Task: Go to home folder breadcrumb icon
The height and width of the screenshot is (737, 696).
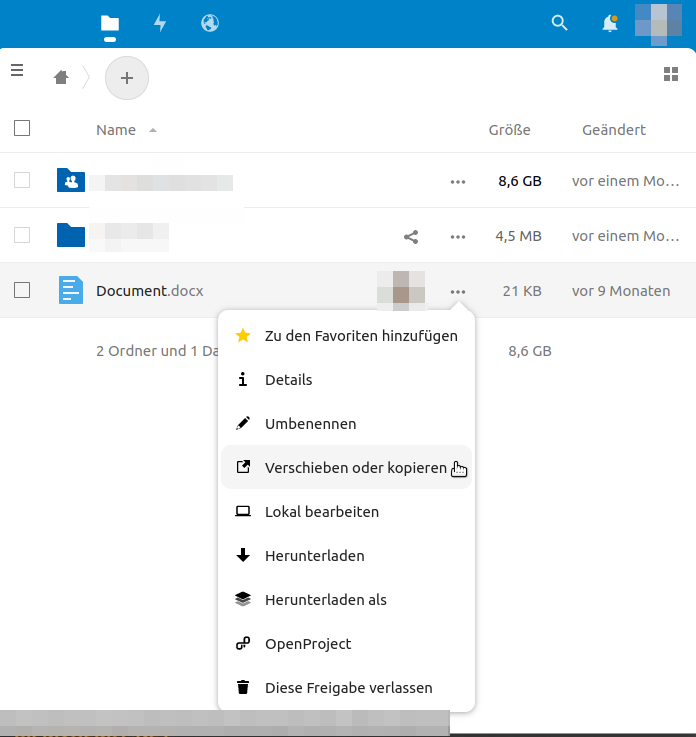Action: pos(61,77)
